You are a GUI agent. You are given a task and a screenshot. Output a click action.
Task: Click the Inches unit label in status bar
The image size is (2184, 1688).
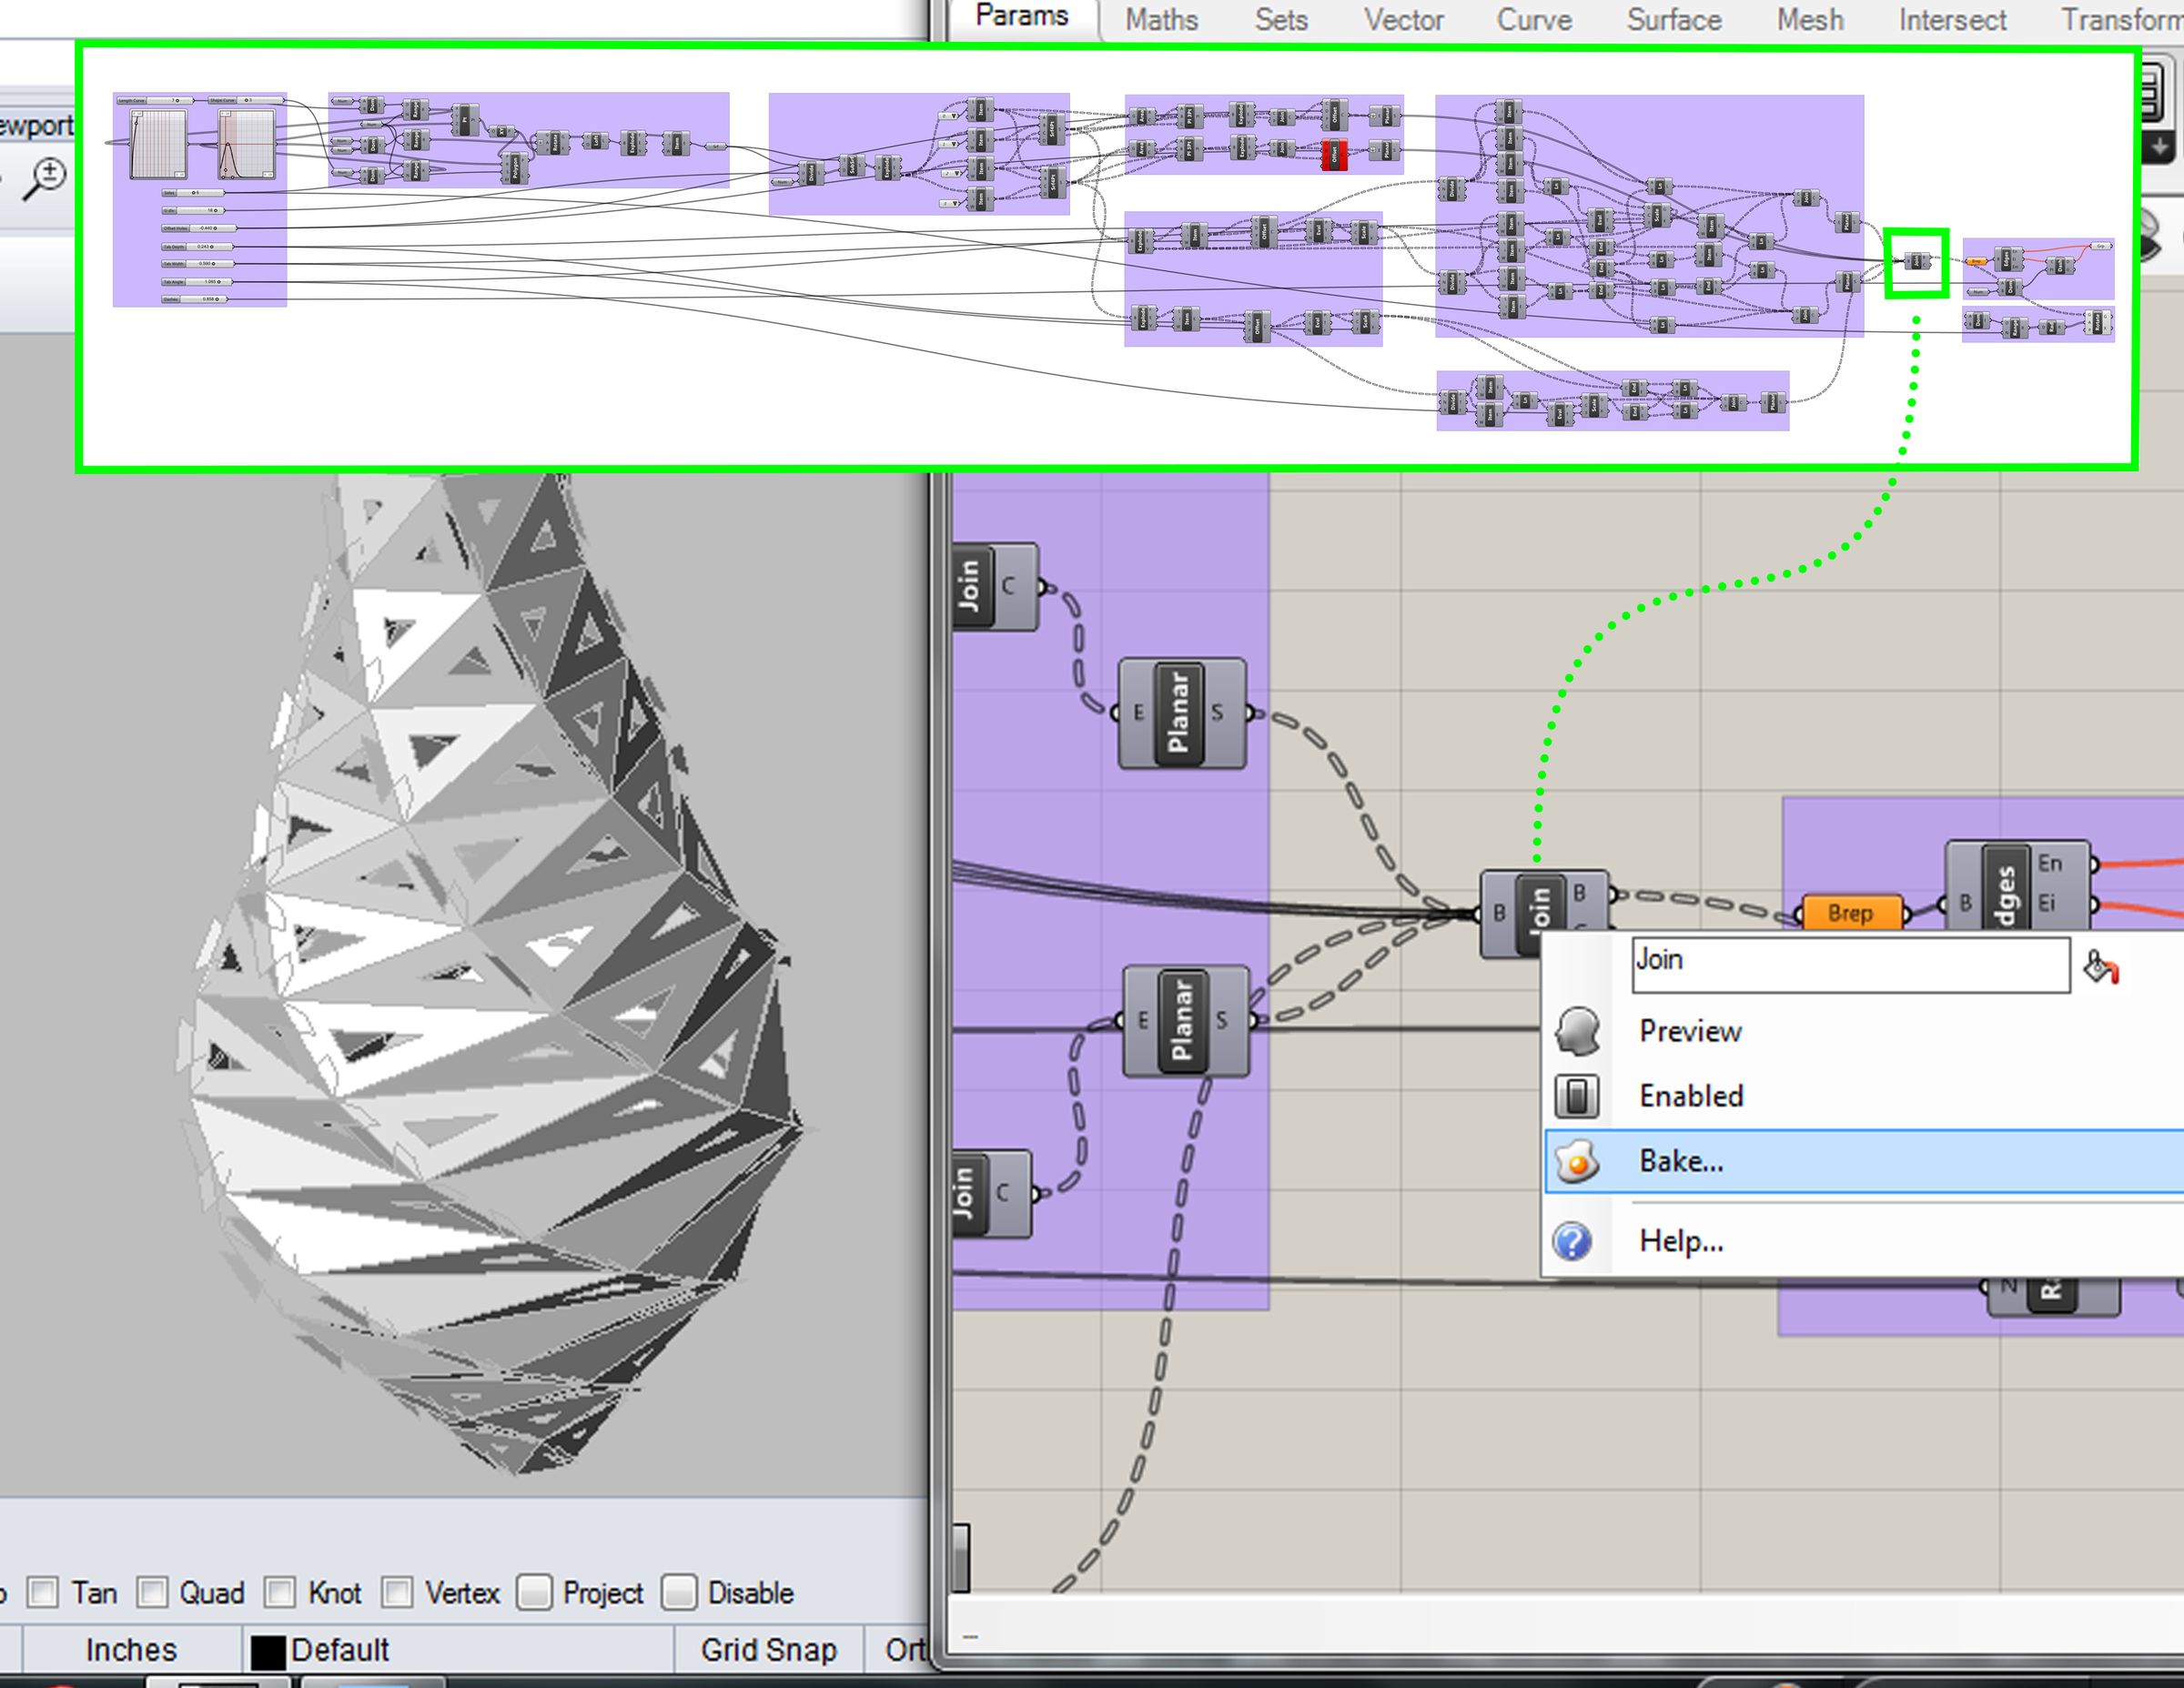131,1650
